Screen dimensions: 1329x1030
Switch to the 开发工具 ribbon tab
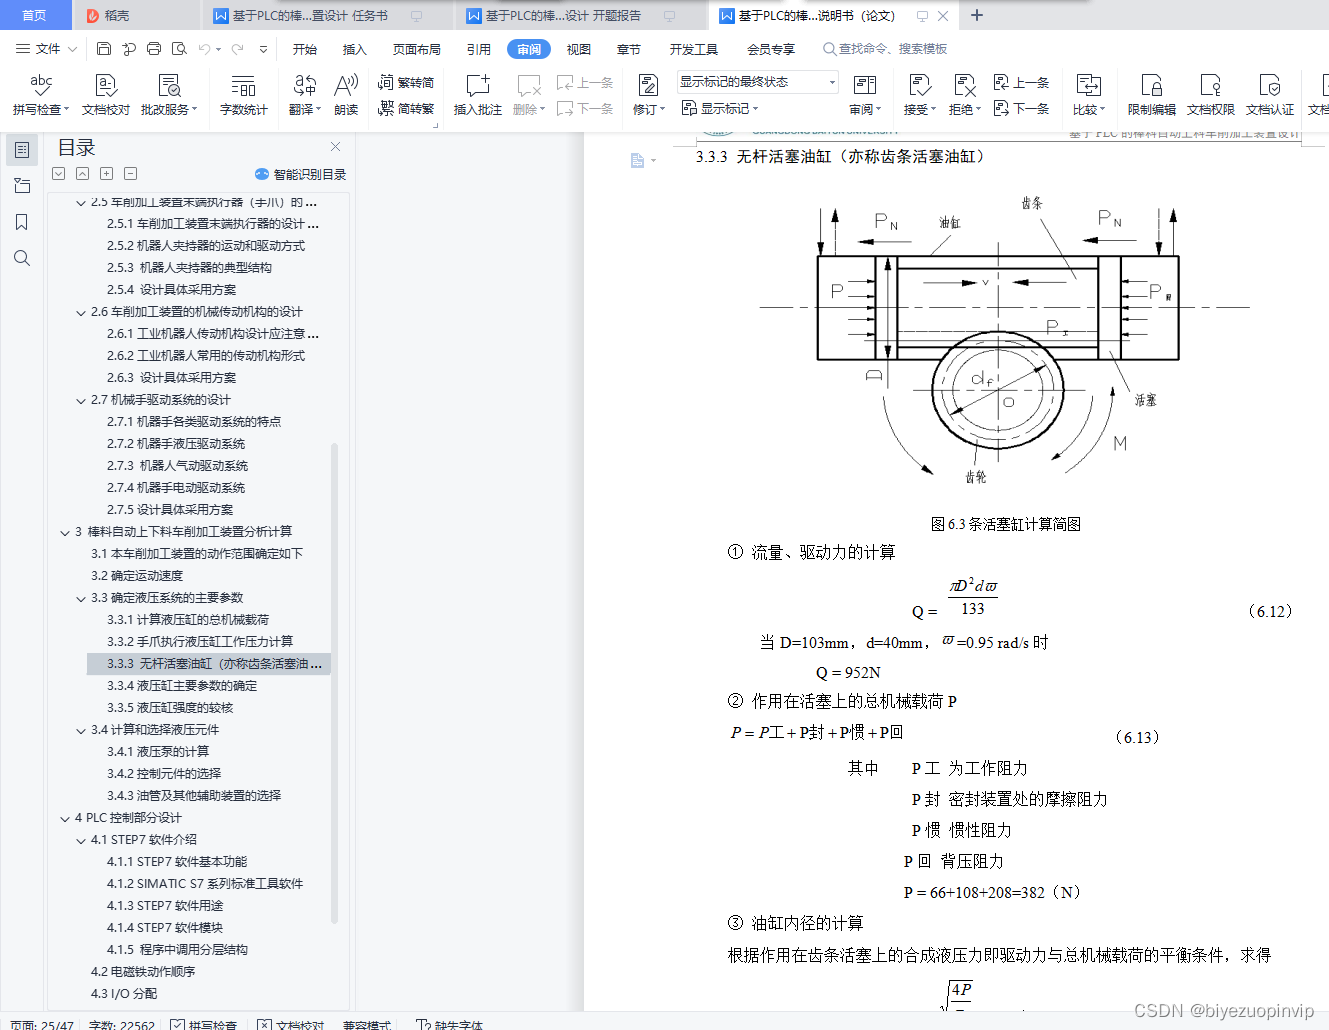694,49
